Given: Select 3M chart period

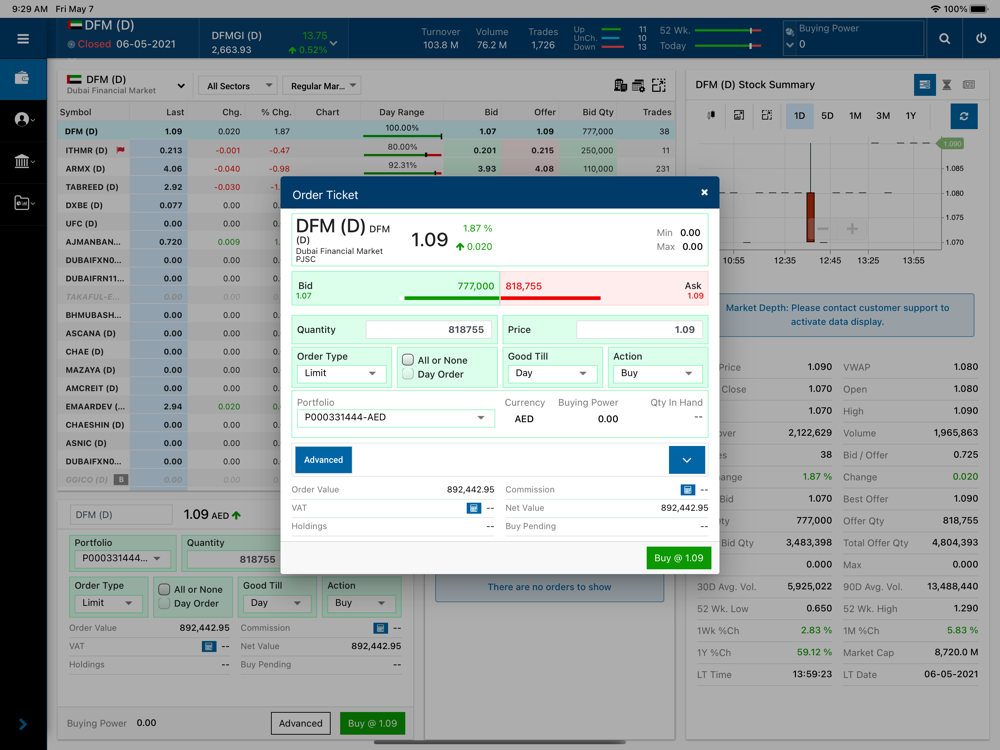Looking at the screenshot, I should point(883,116).
